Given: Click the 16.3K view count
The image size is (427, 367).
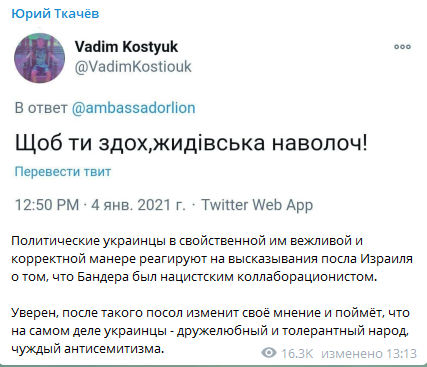Looking at the screenshot, I should pos(297,353).
